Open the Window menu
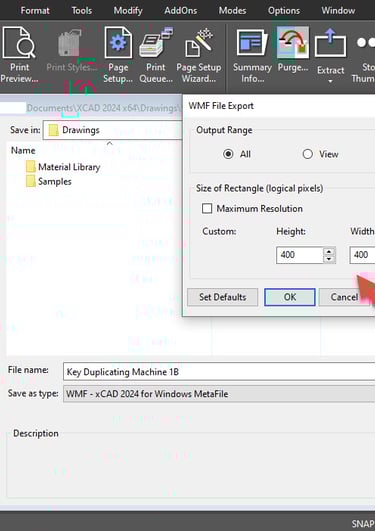 (338, 10)
